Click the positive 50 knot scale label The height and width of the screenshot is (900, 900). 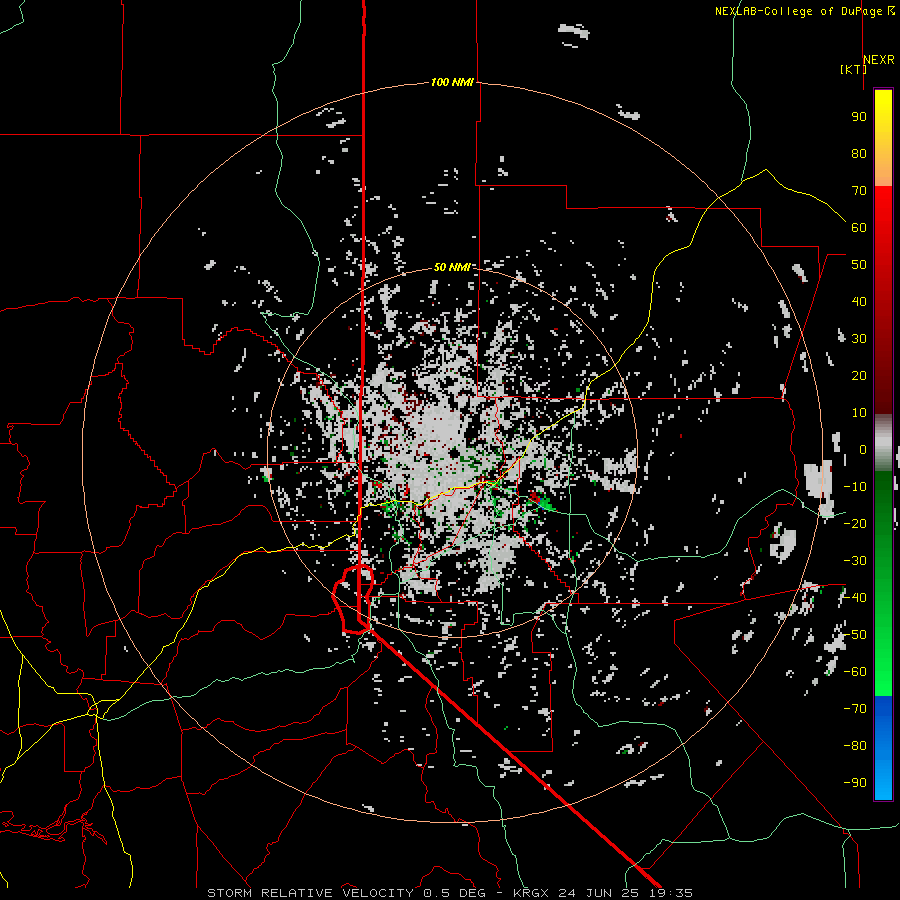(x=859, y=265)
